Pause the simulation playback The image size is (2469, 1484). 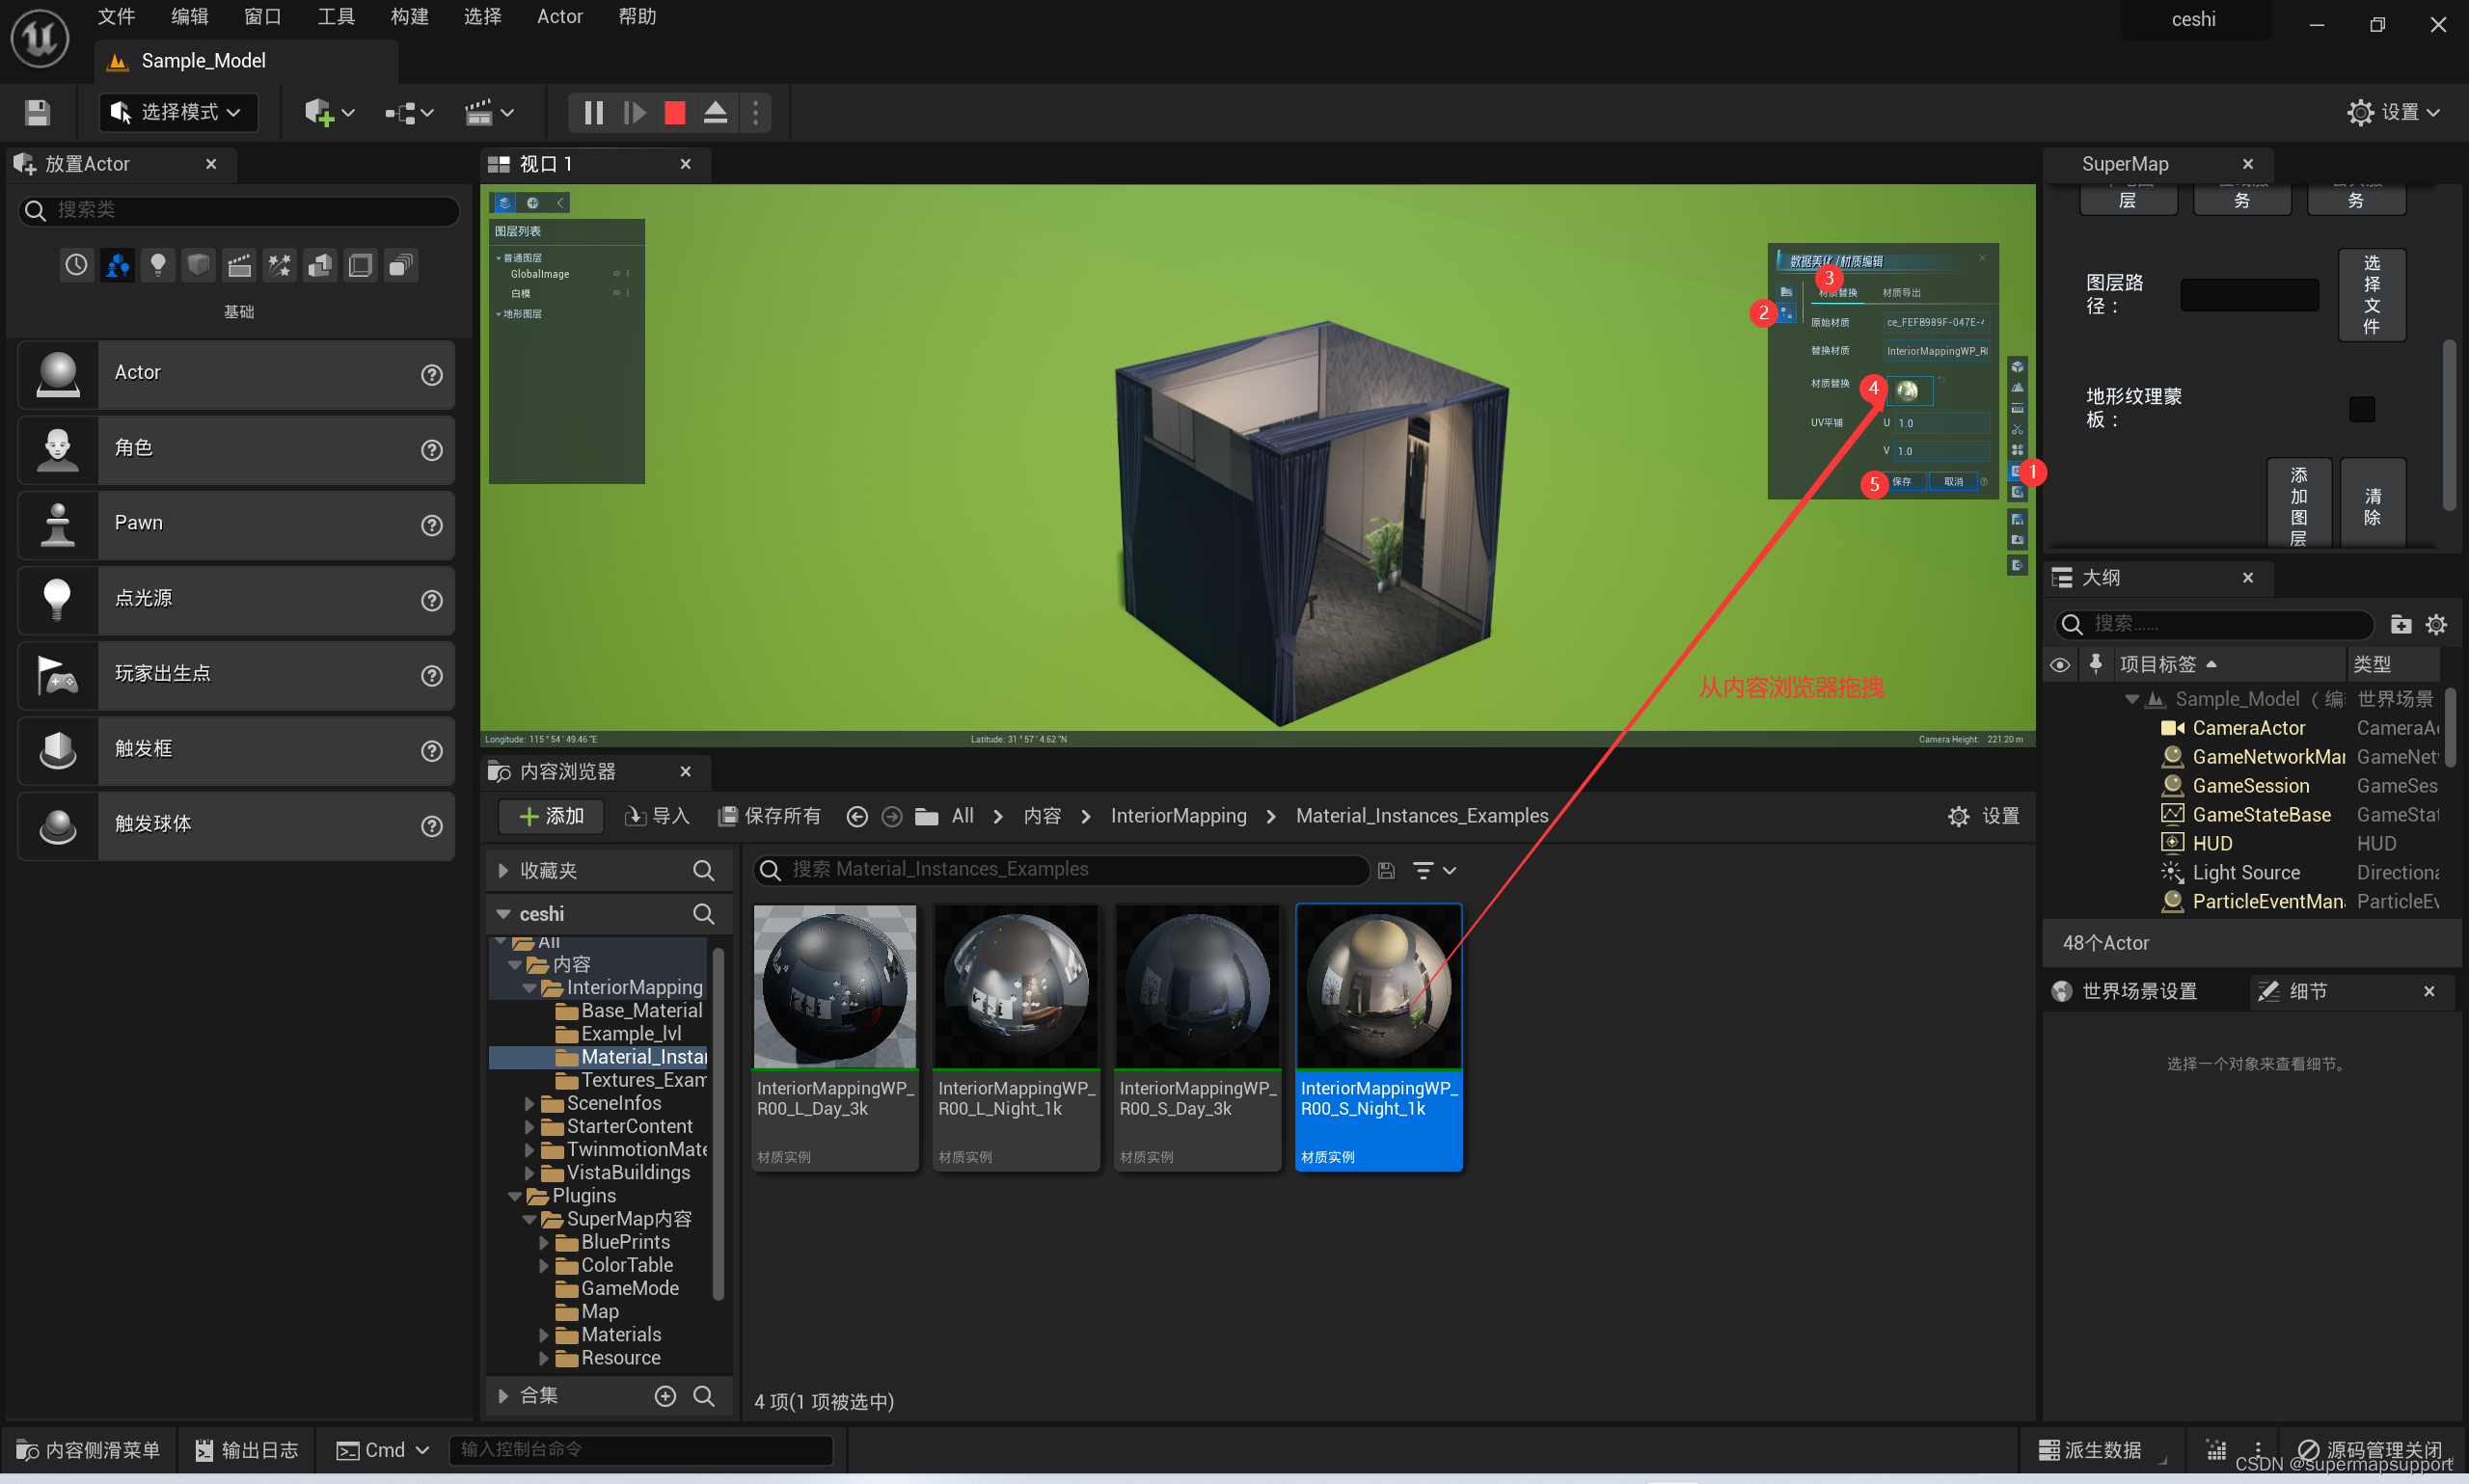coord(593,112)
